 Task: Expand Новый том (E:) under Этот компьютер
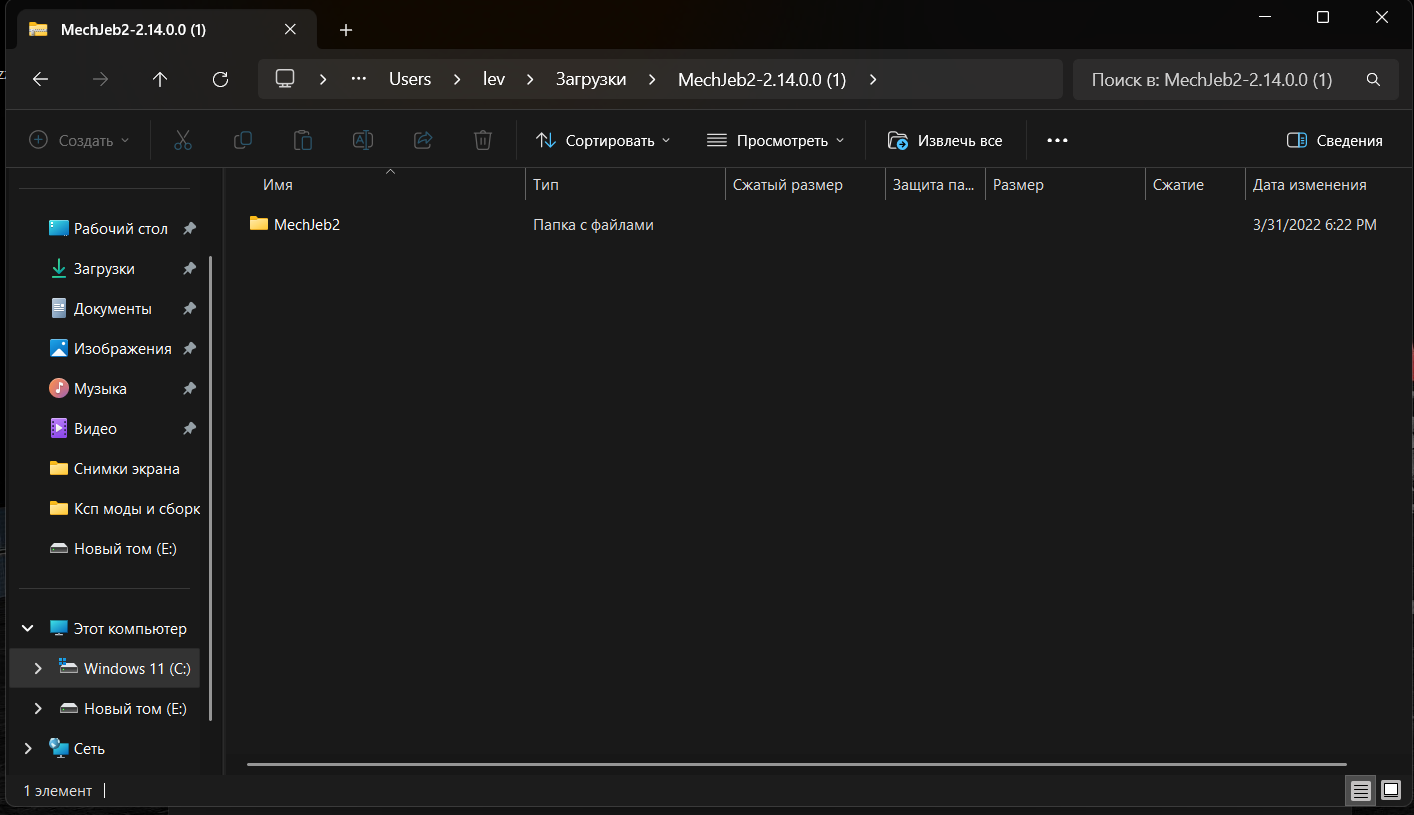pyautogui.click(x=38, y=708)
